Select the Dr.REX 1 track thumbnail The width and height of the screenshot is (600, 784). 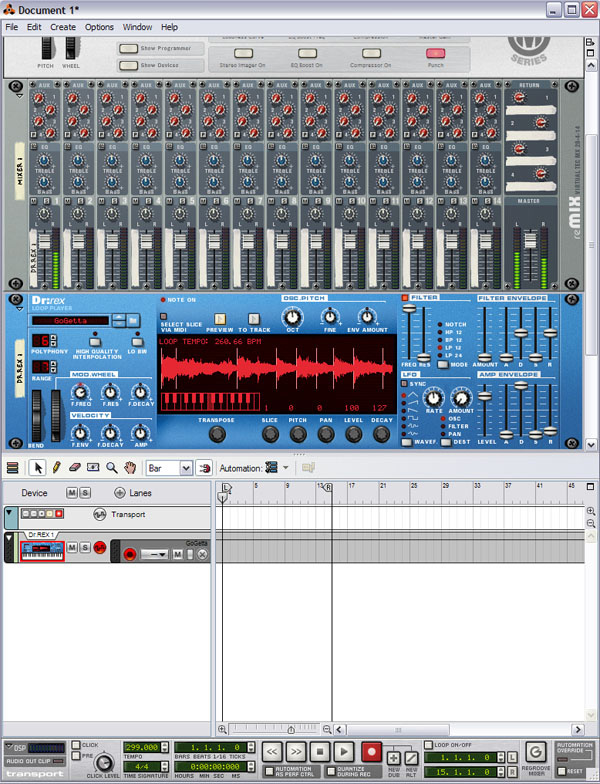42,550
